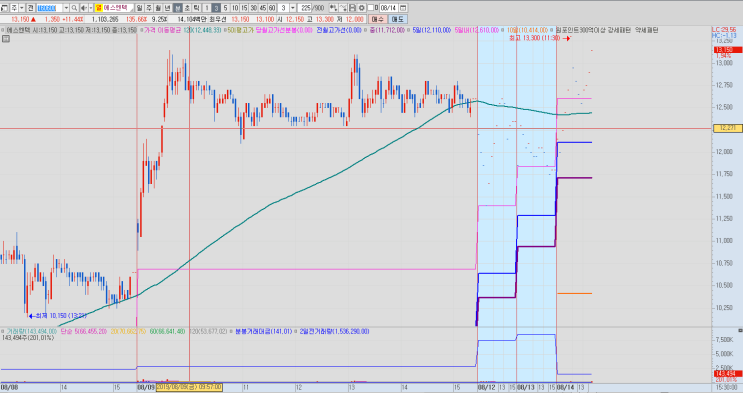
Task: Click the speaker sound icon
Action: (x=83, y=8)
